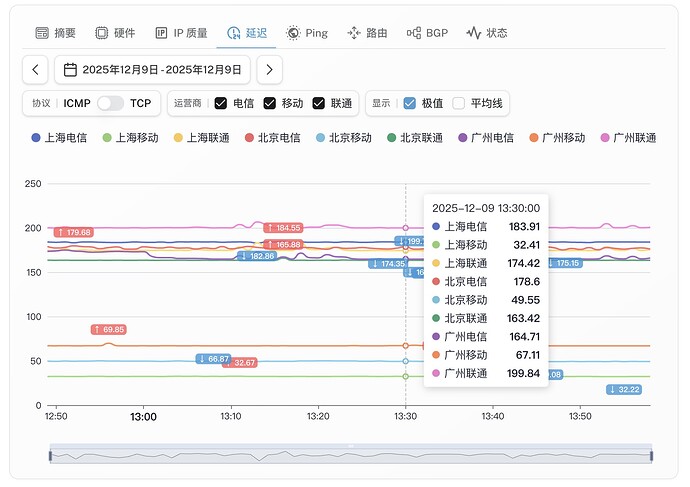Click left handle of zoom range slider
The width and height of the screenshot is (690, 487).
(x=51, y=456)
